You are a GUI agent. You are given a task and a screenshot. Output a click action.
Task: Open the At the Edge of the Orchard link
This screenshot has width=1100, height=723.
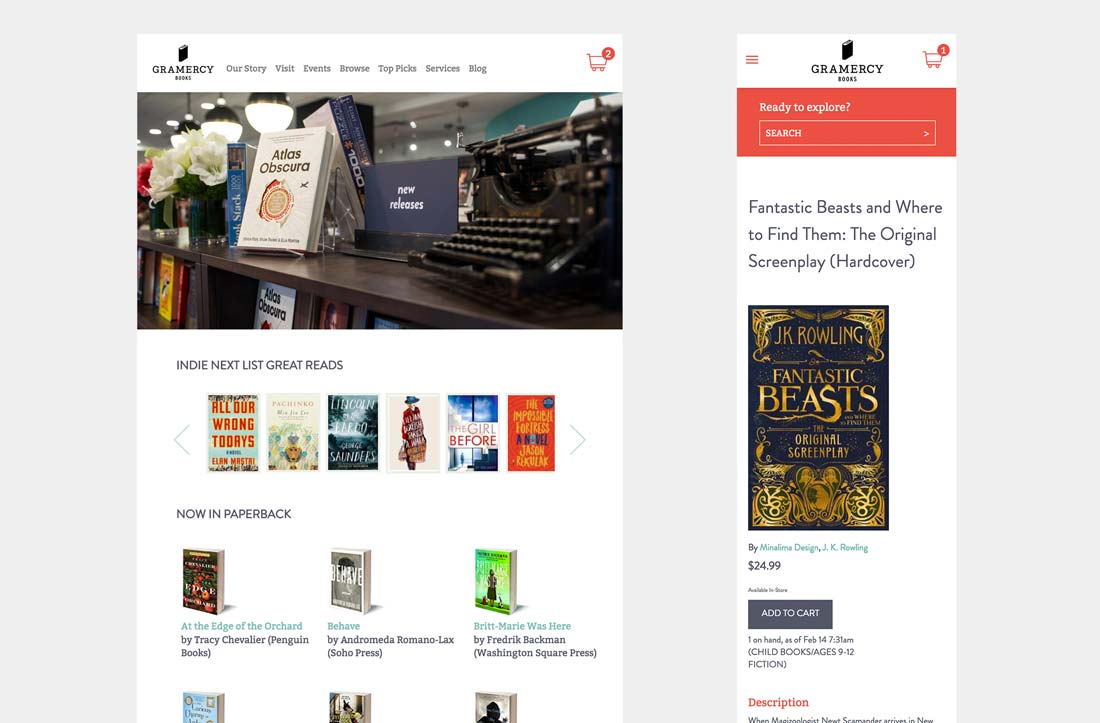(x=241, y=626)
